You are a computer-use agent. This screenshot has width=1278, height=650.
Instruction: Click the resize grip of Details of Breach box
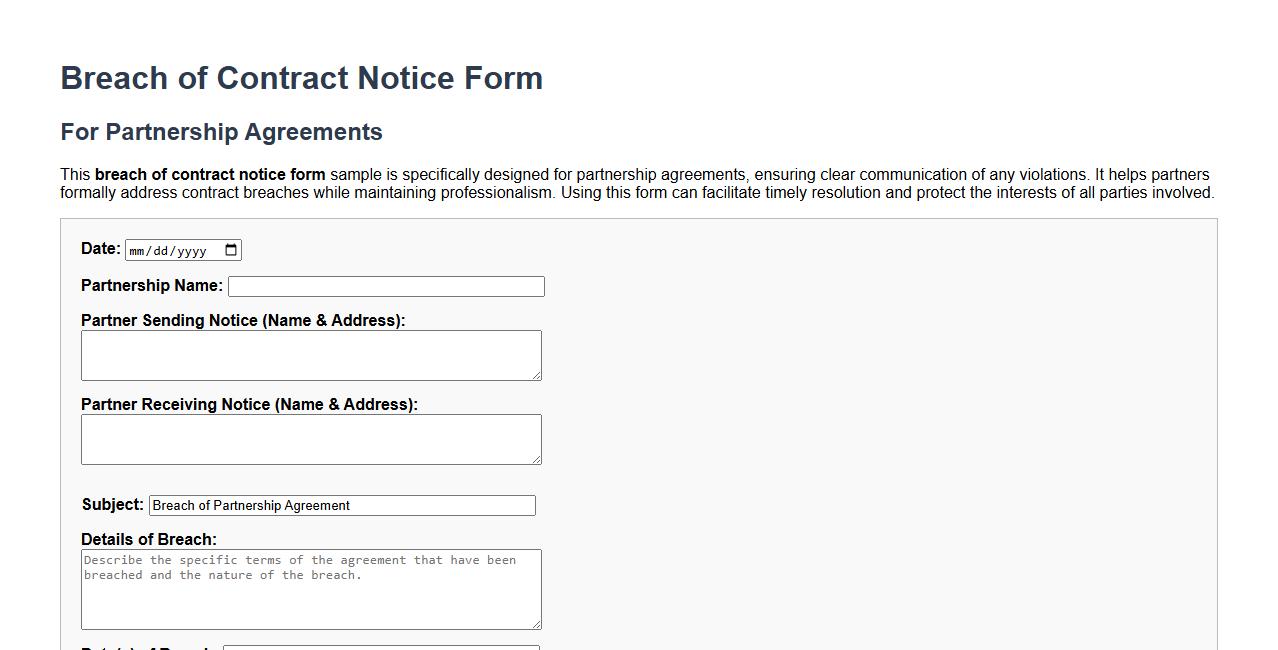pyautogui.click(x=537, y=623)
